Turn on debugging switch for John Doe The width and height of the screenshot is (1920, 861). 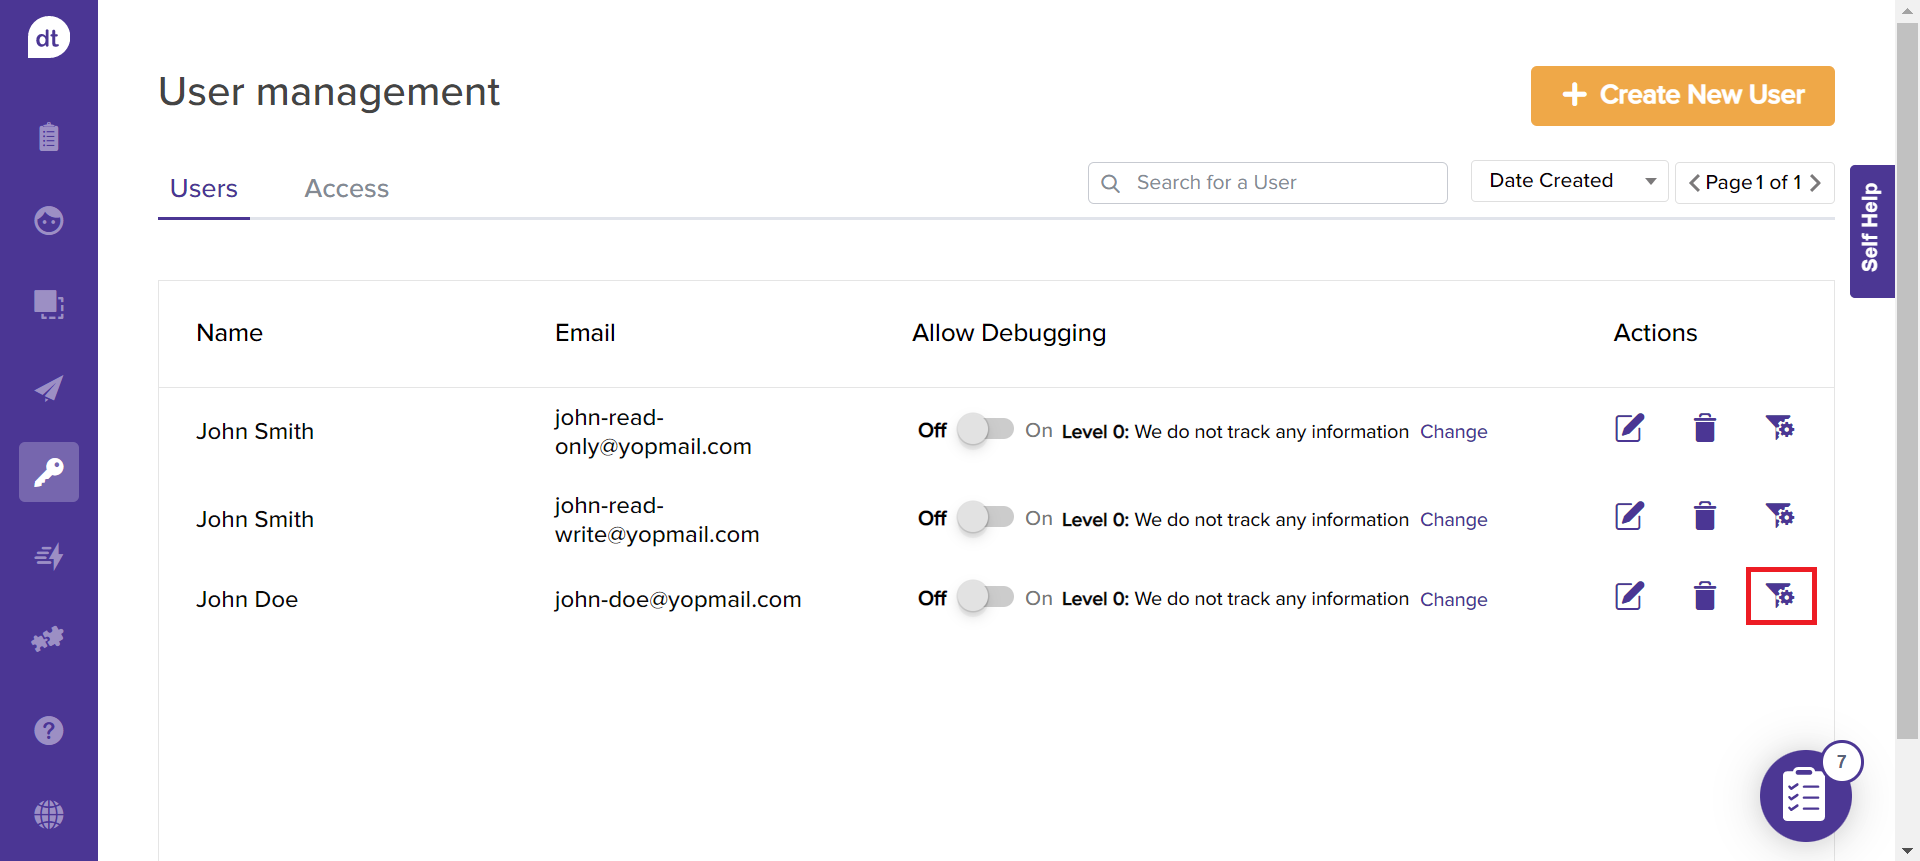[985, 597]
